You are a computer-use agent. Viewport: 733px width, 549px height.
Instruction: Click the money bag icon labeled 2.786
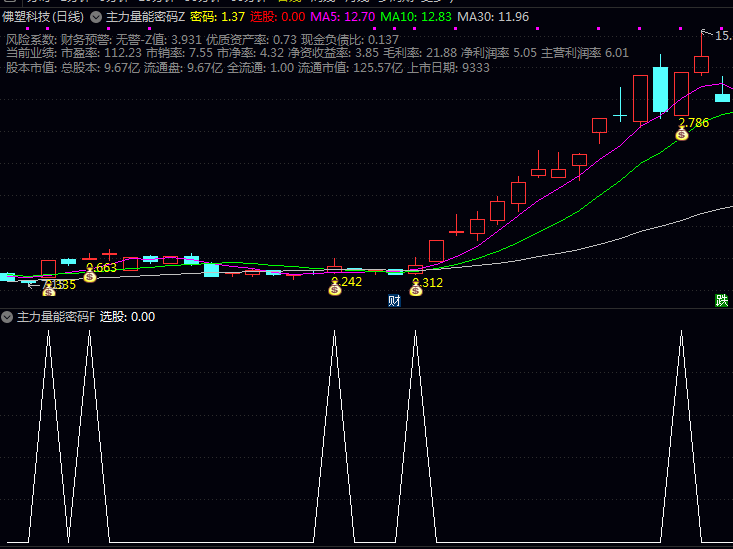(x=681, y=134)
